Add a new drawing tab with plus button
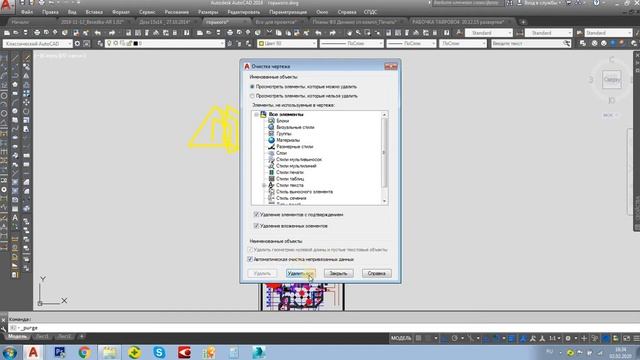 point(523,22)
